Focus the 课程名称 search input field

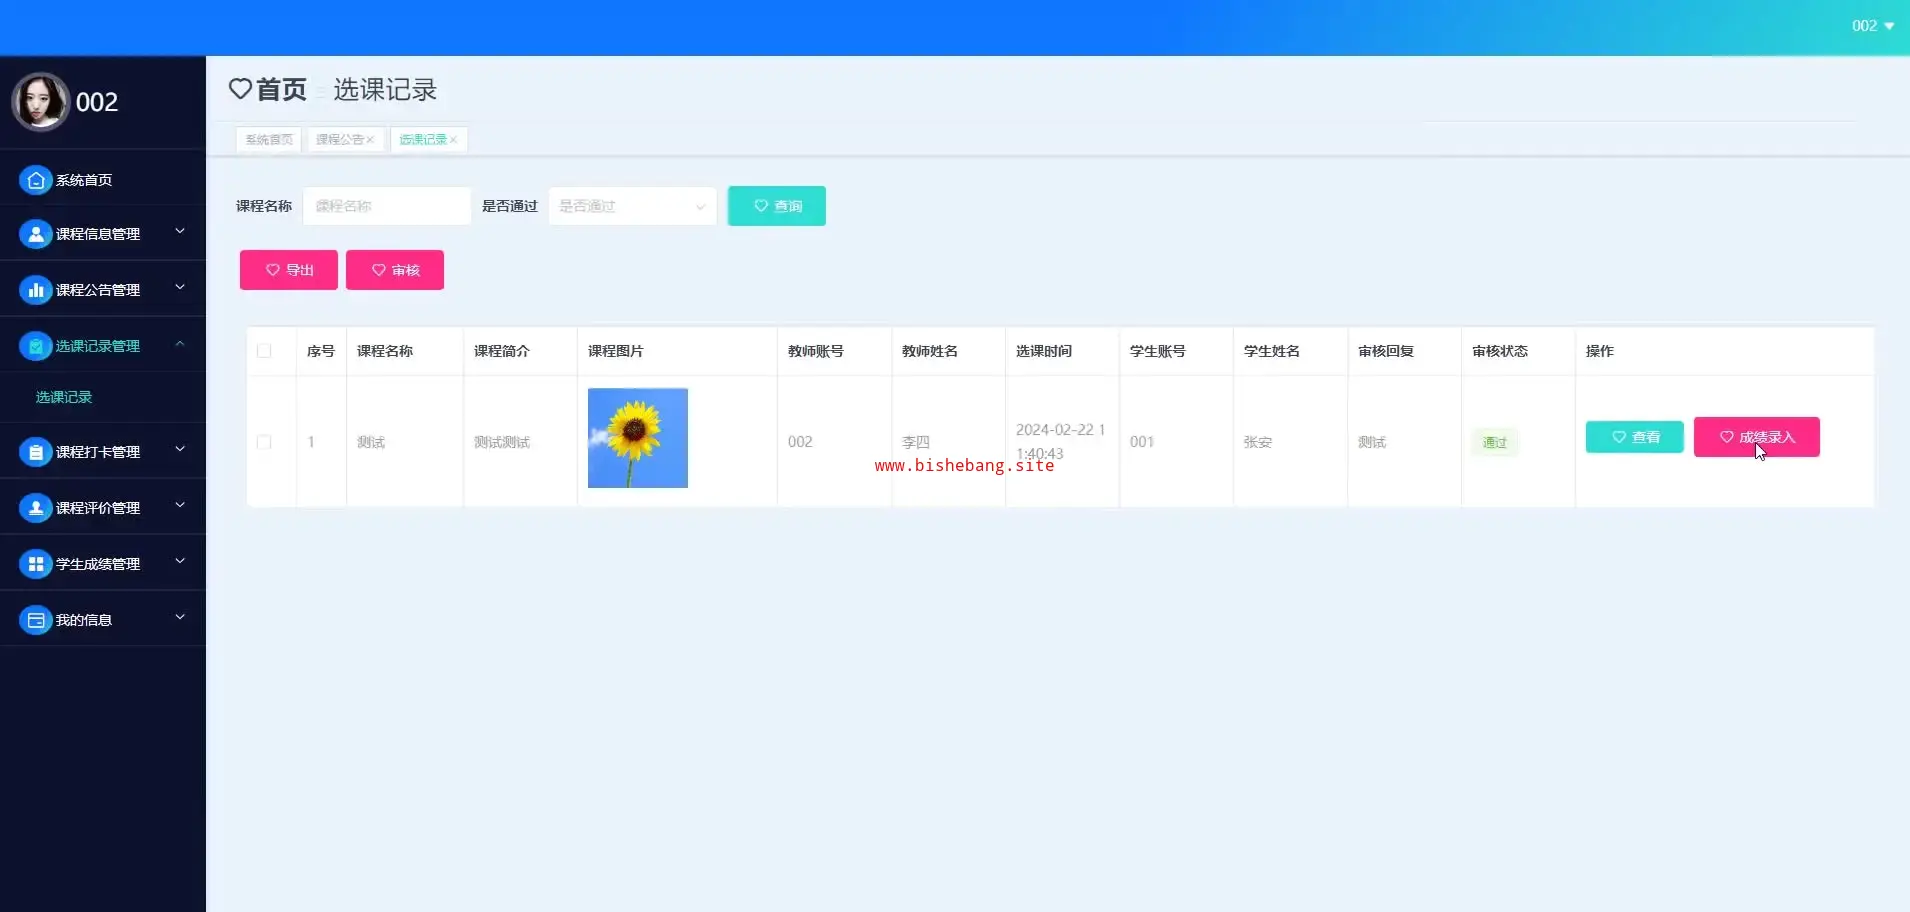click(386, 206)
